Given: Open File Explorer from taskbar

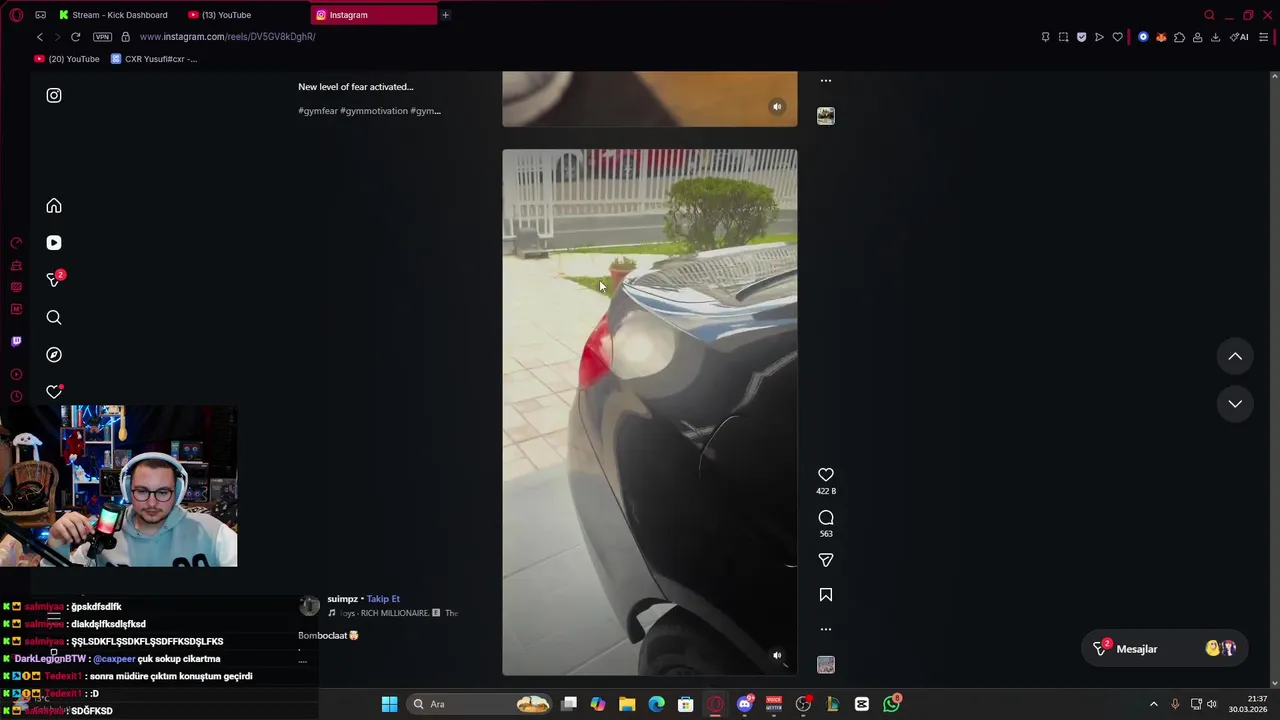Looking at the screenshot, I should (627, 704).
